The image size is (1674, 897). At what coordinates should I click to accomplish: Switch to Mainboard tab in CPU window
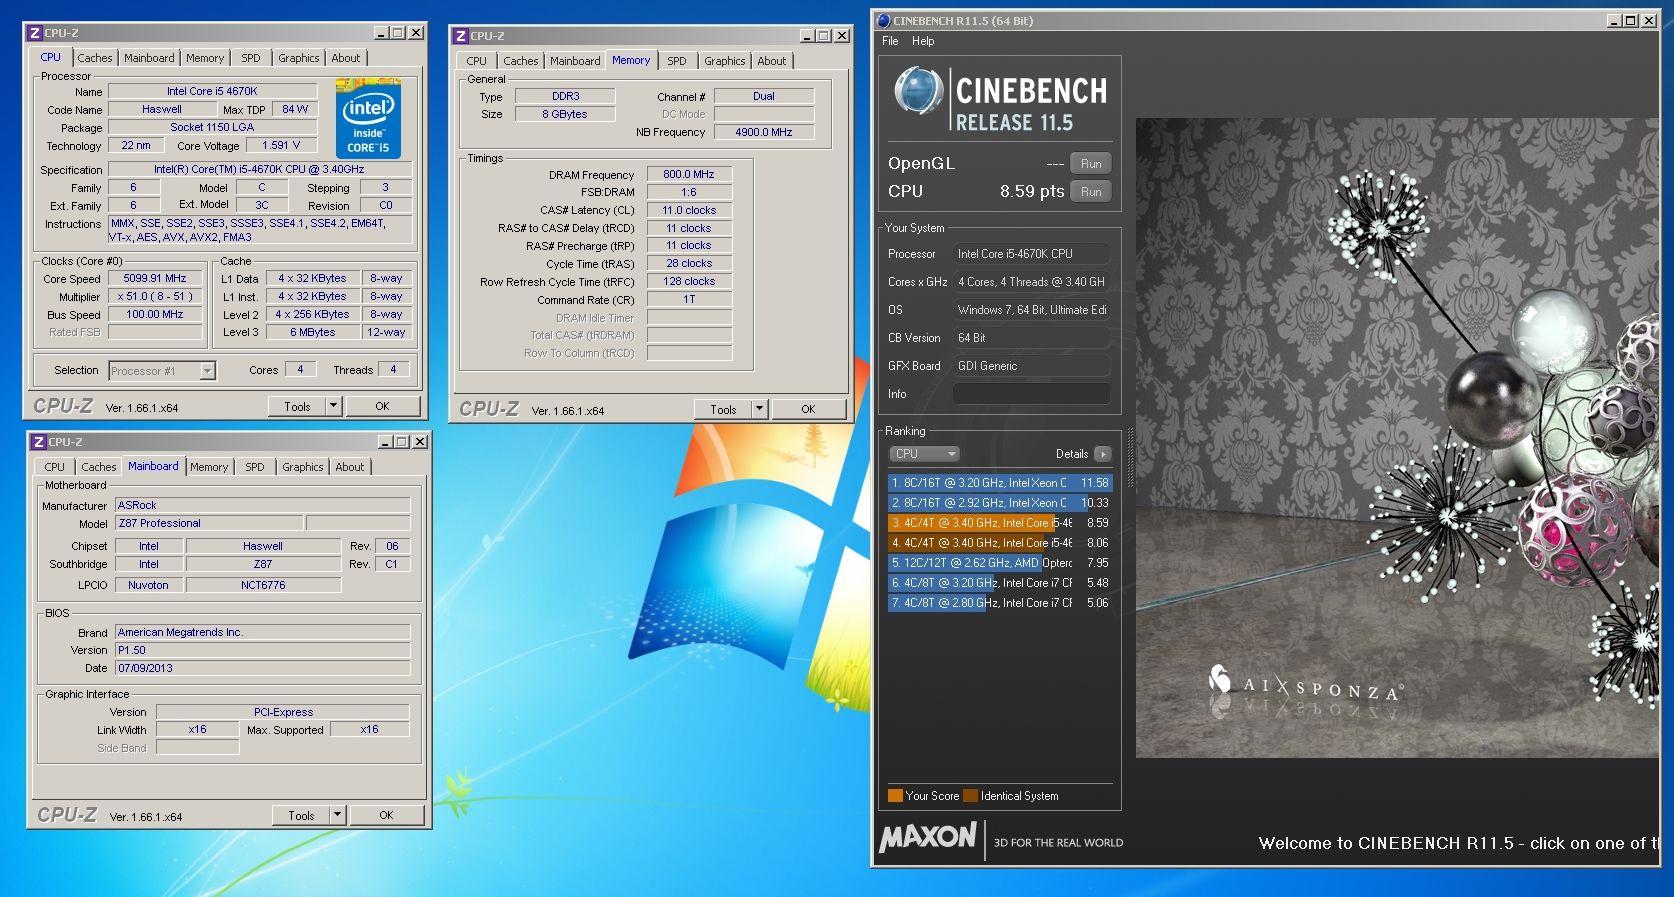tap(149, 58)
